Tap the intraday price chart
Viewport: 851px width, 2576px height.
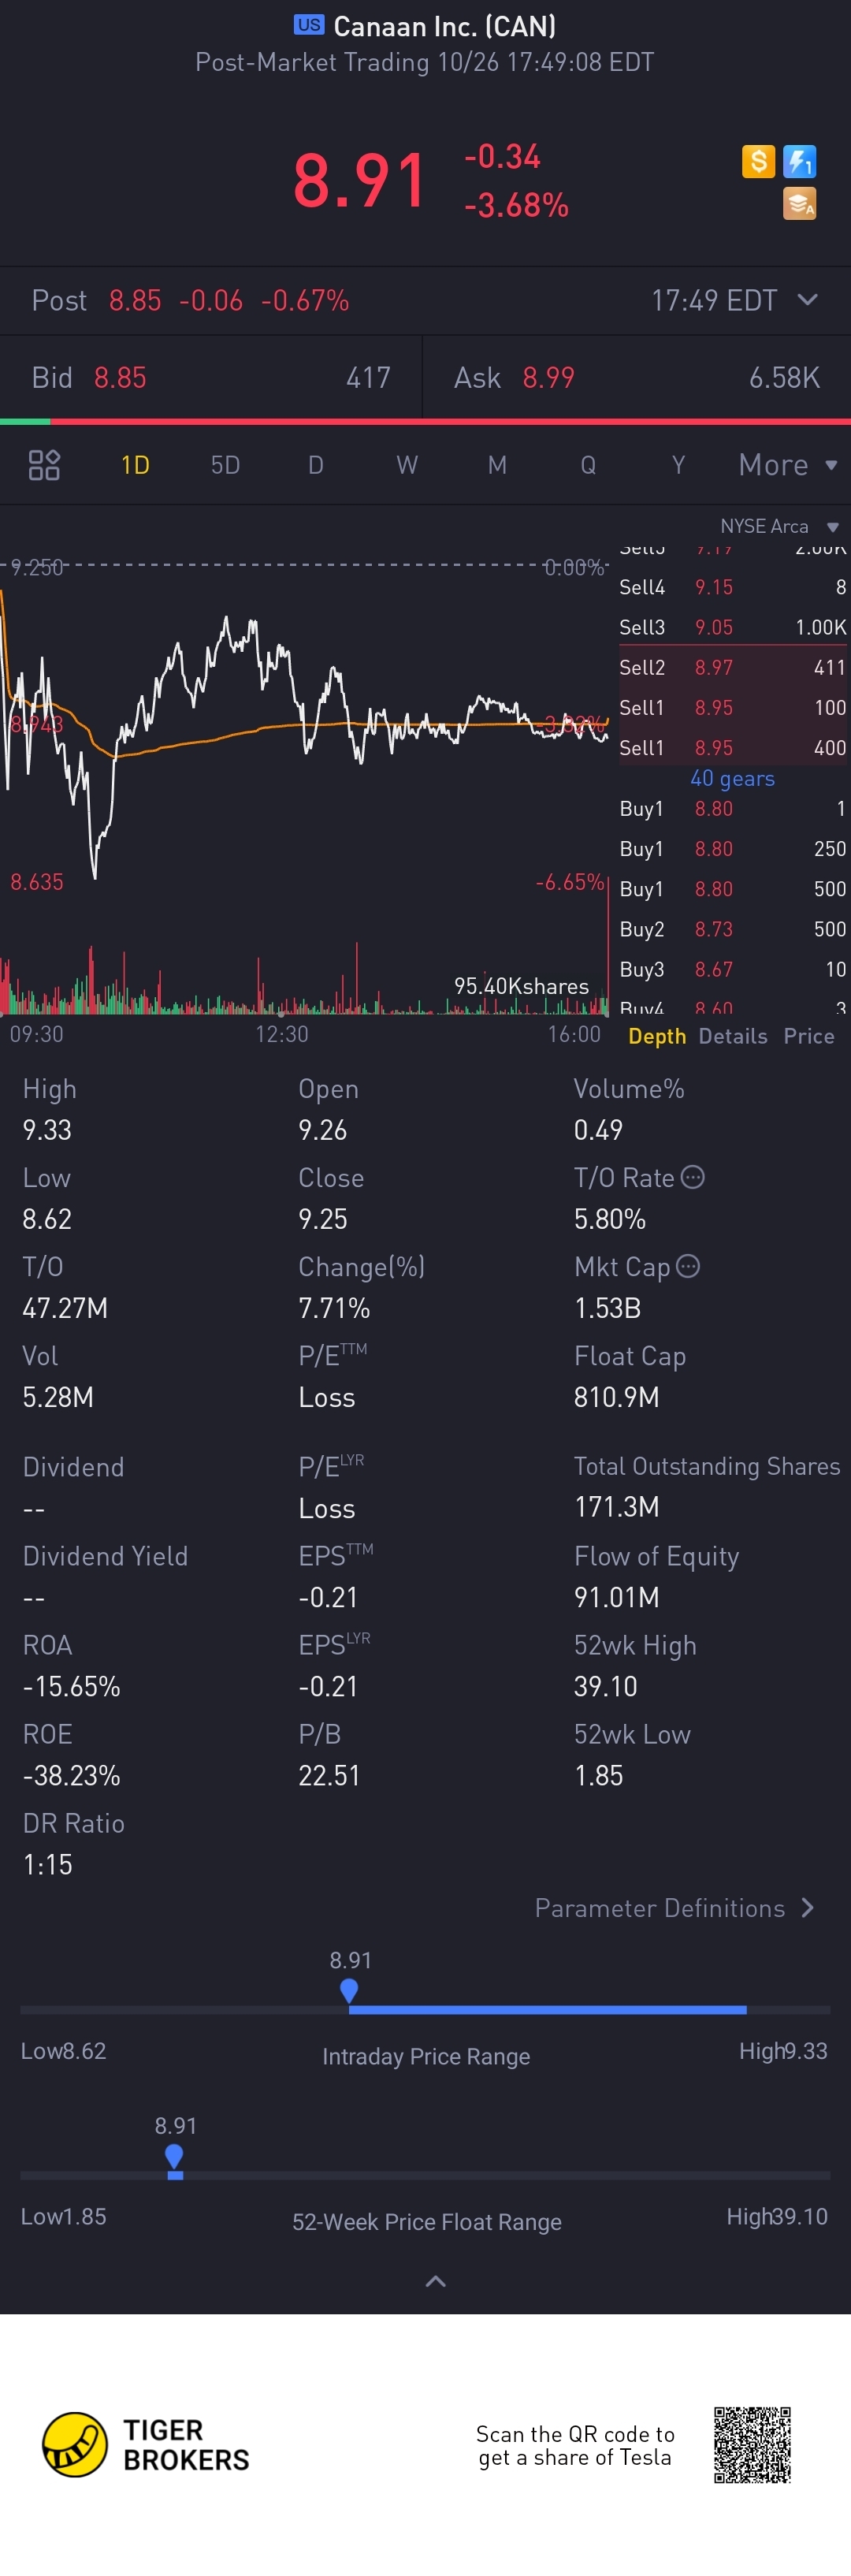pyautogui.click(x=305, y=725)
